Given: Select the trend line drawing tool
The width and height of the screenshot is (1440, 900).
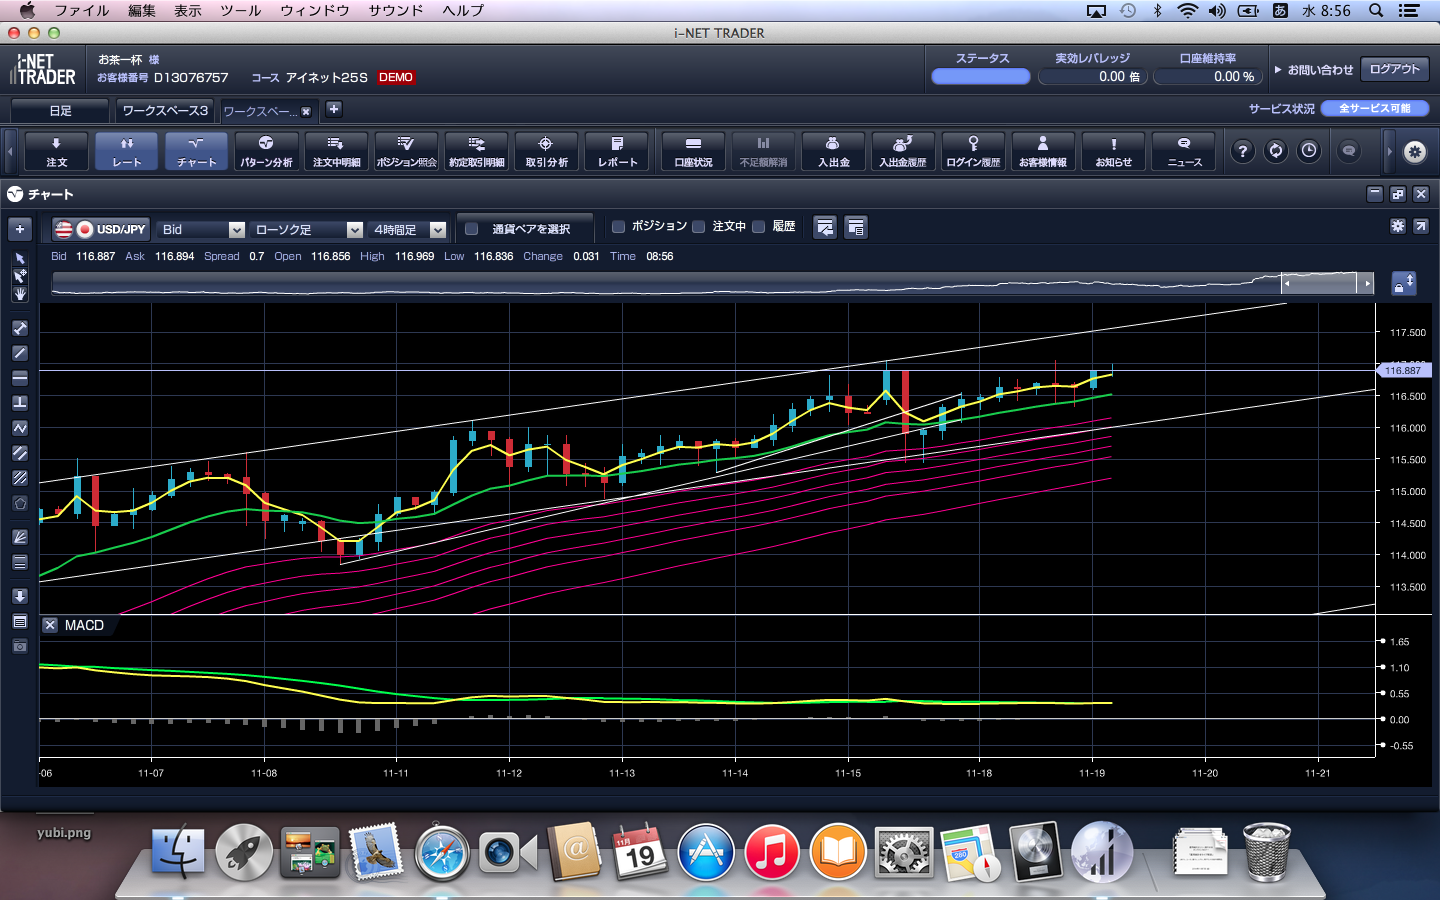Looking at the screenshot, I should tap(19, 353).
